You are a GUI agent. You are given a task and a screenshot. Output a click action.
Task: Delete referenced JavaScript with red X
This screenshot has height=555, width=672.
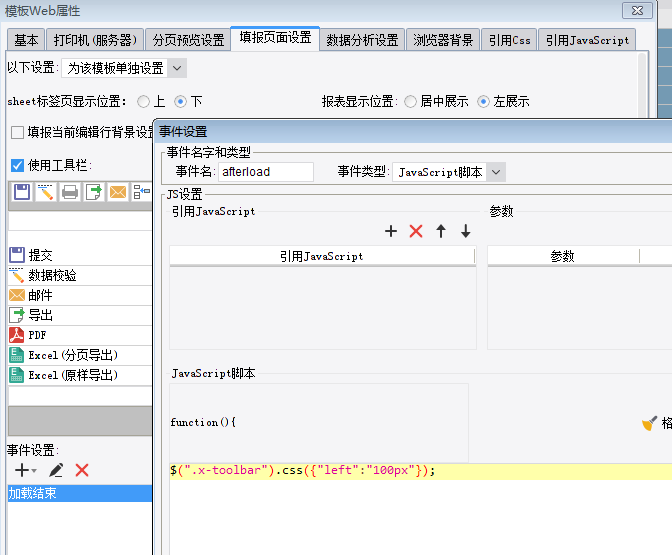(x=416, y=231)
